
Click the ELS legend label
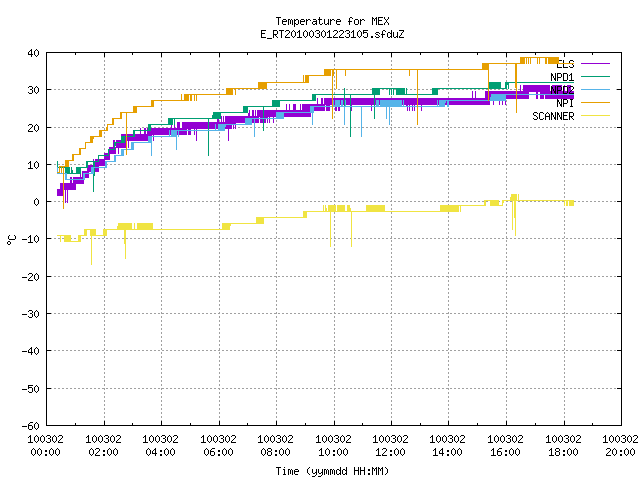(565, 64)
